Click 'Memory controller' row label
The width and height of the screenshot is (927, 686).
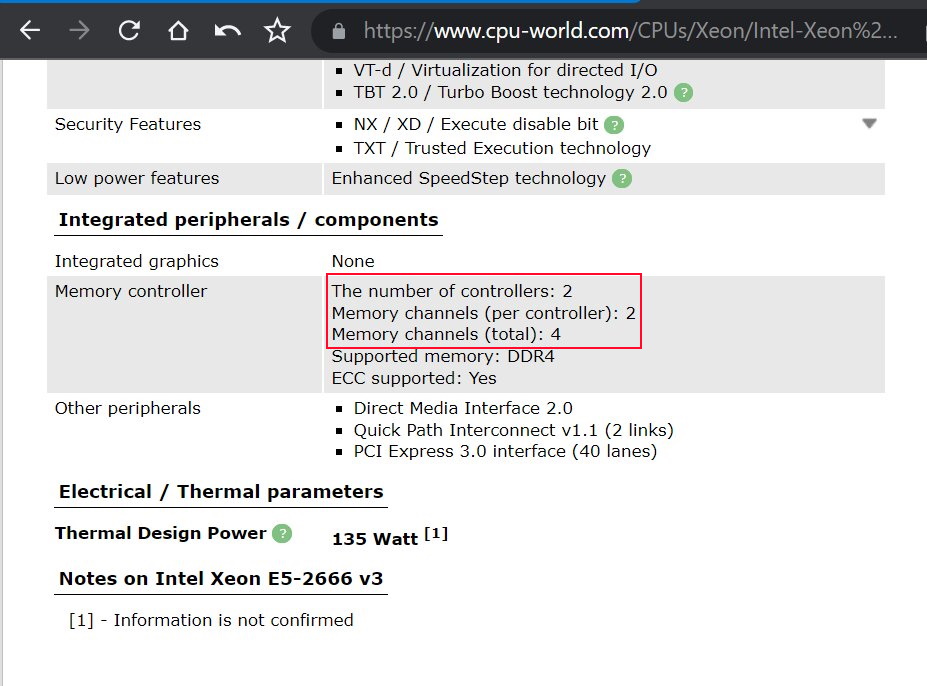pos(131,291)
